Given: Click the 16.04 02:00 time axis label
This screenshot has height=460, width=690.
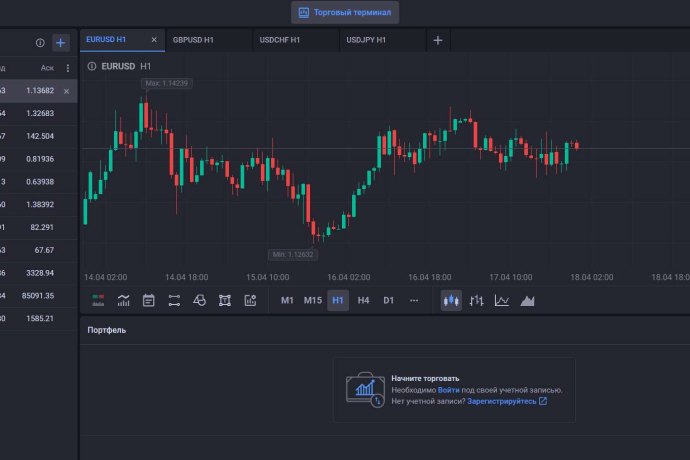Looking at the screenshot, I should tap(349, 277).
